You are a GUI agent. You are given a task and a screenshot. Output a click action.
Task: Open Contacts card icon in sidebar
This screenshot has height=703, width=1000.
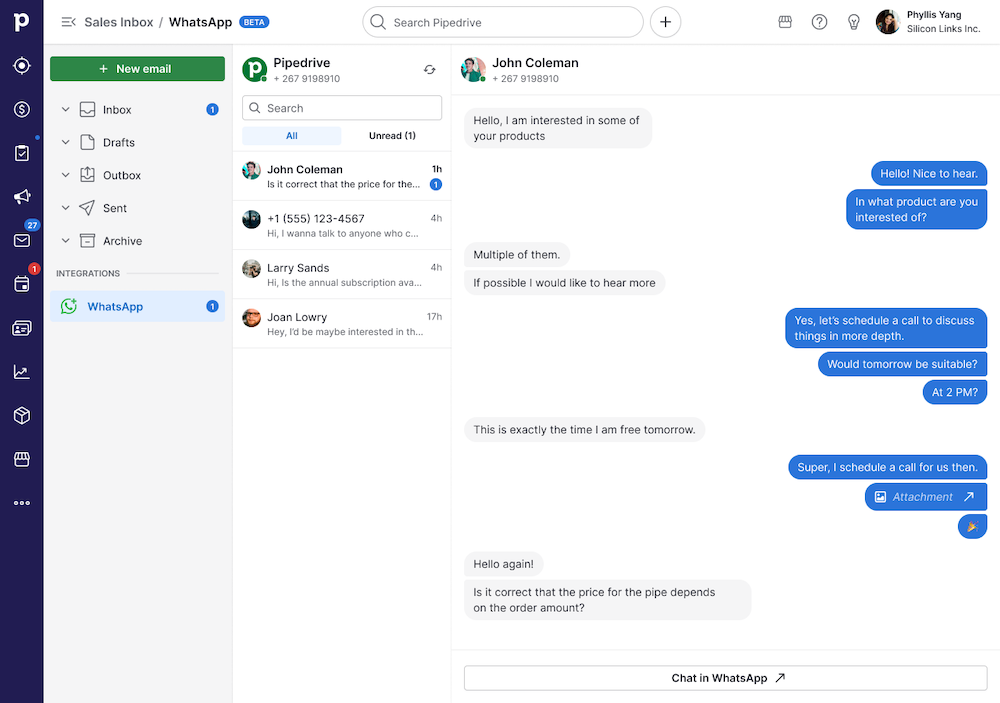[22, 328]
